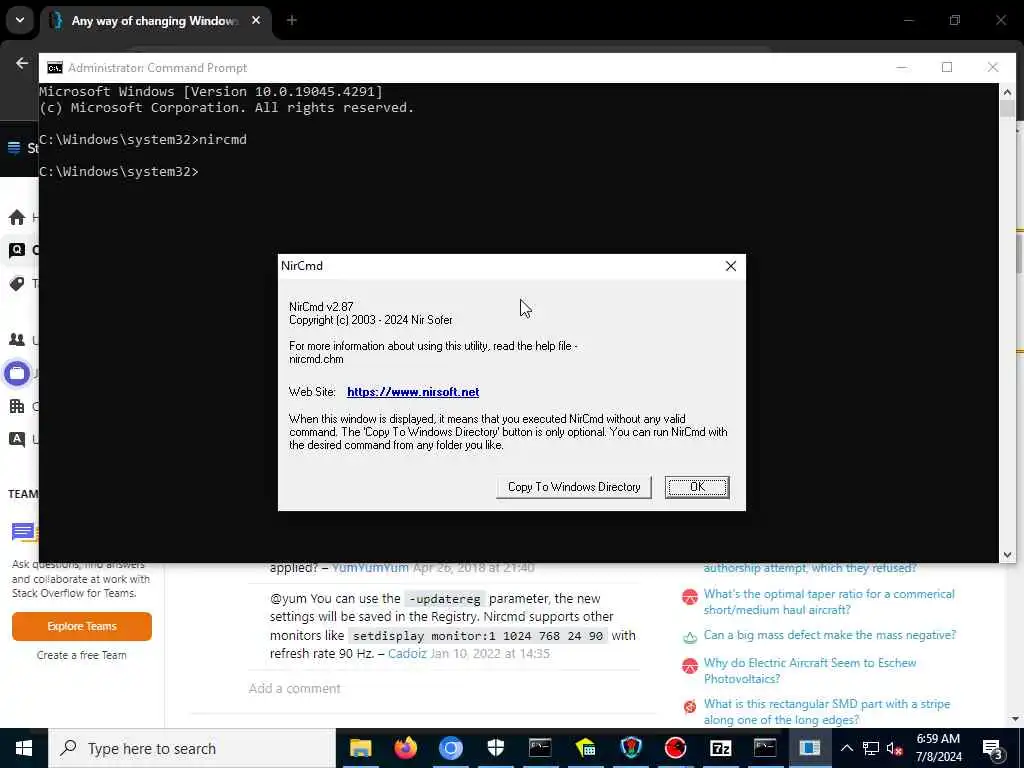
Task: Open a new browser tab
Action: click(x=292, y=20)
